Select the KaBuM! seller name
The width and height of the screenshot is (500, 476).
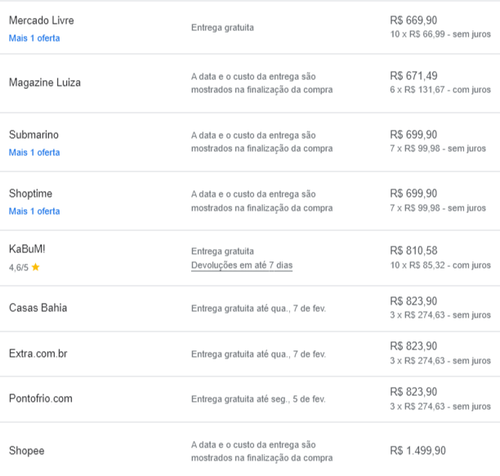(27, 249)
